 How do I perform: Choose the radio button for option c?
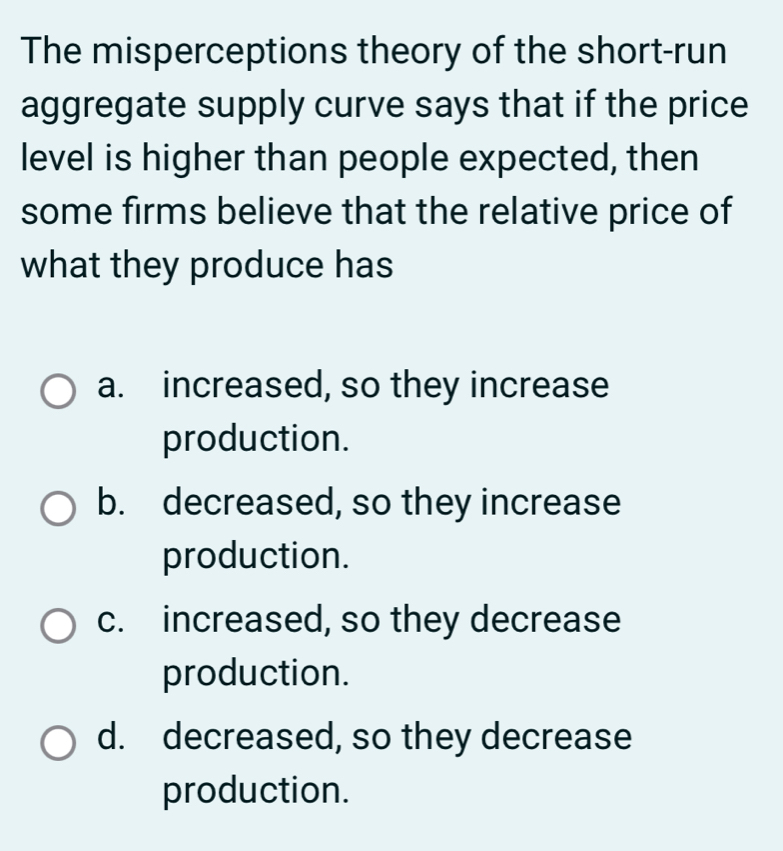pos(59,627)
